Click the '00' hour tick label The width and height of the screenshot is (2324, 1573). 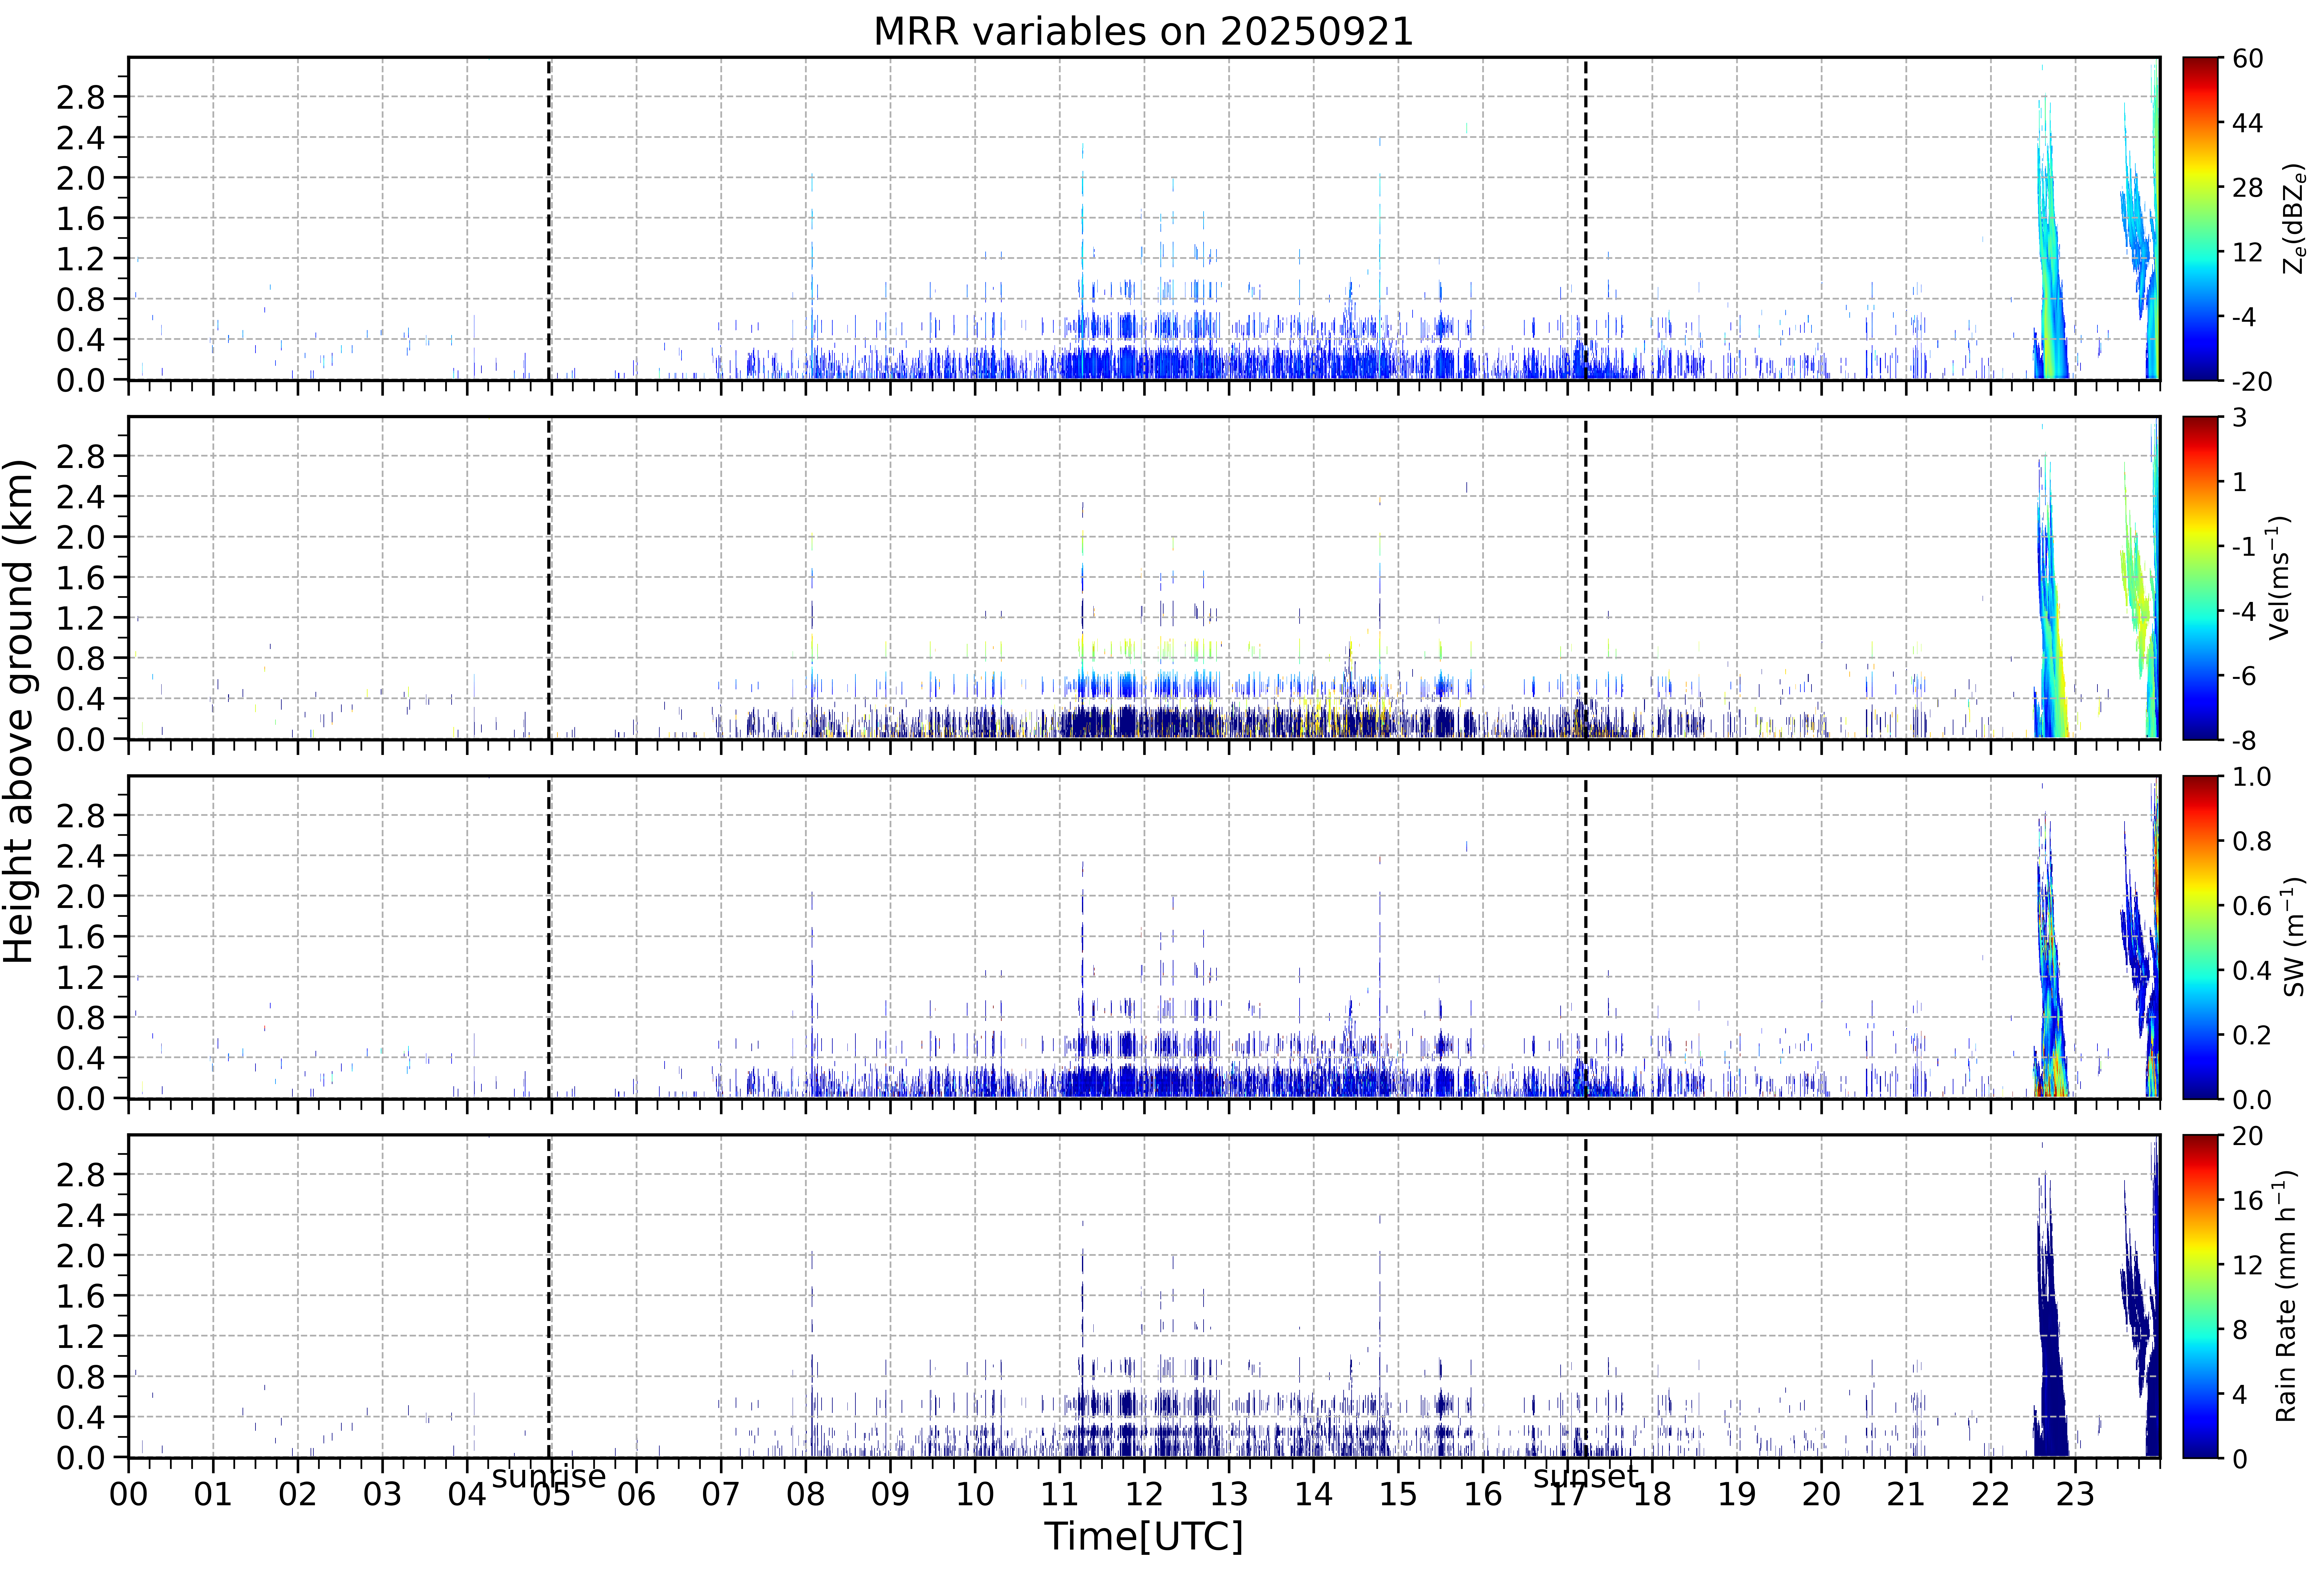pyautogui.click(x=128, y=1494)
